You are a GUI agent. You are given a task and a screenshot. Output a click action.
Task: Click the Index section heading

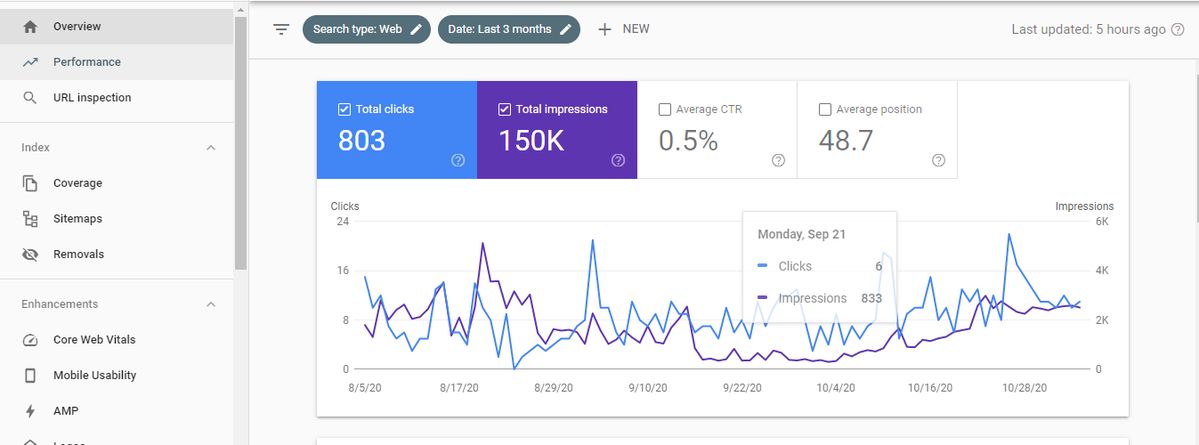click(36, 148)
